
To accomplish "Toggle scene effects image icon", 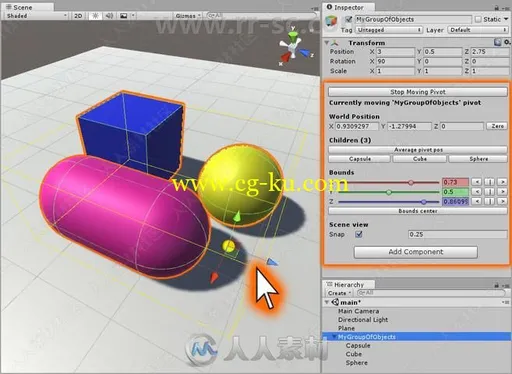I will (x=123, y=16).
